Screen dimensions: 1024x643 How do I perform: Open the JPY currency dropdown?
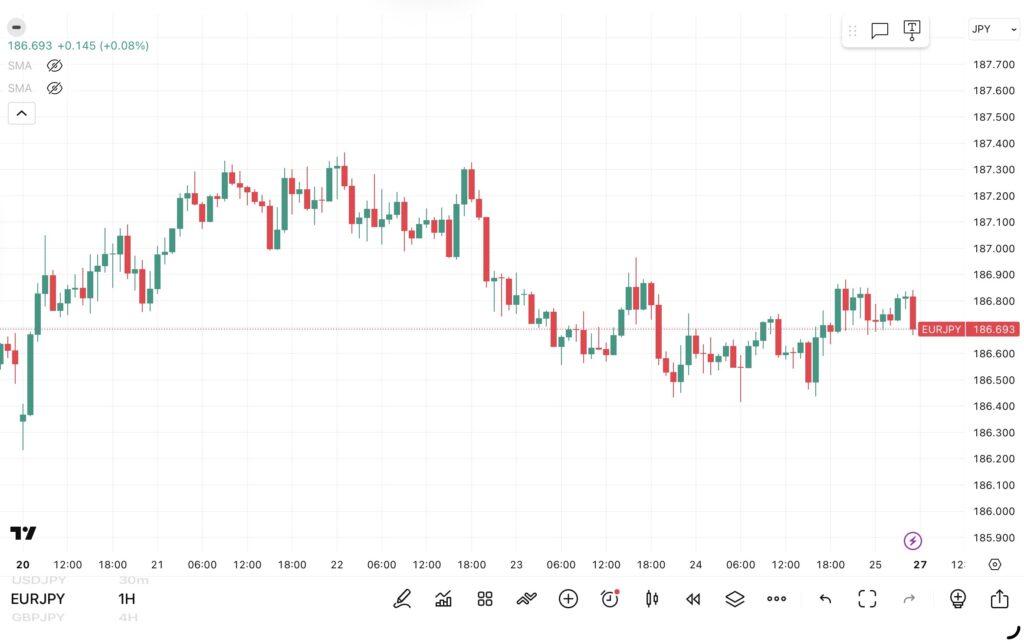click(993, 30)
